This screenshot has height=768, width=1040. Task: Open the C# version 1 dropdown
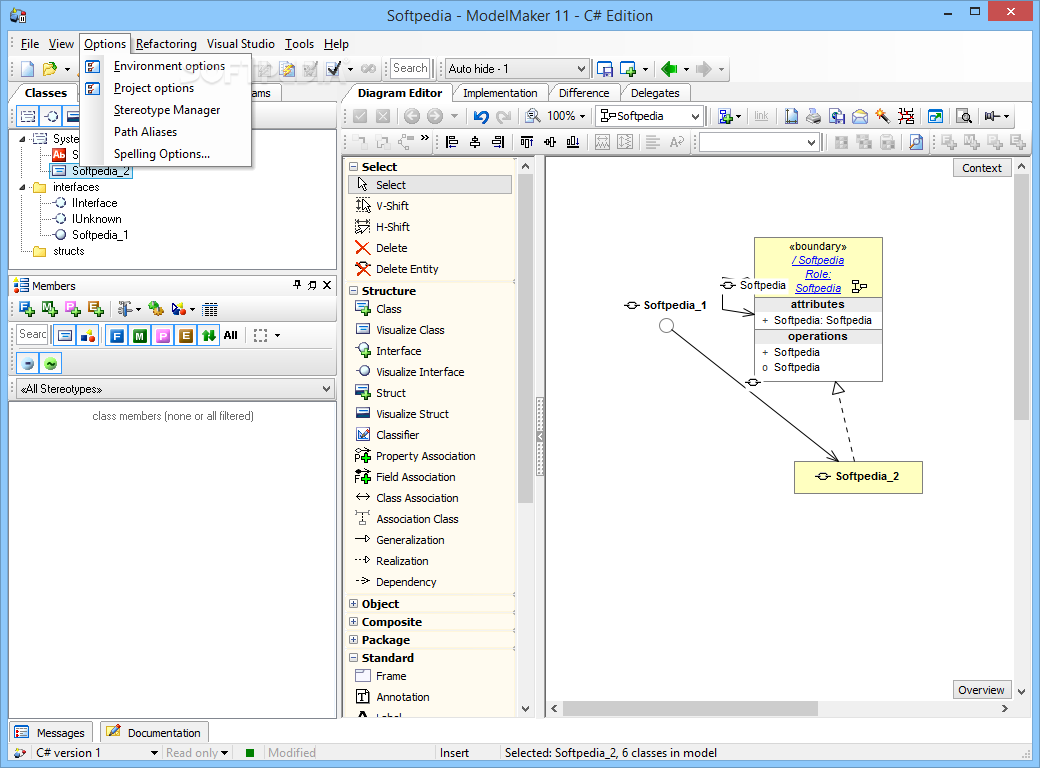pos(154,753)
